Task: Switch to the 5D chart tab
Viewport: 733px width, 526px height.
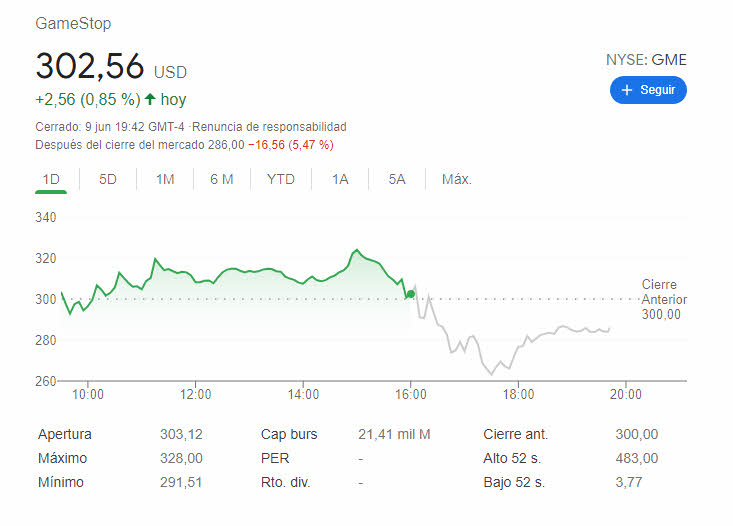Action: (108, 179)
